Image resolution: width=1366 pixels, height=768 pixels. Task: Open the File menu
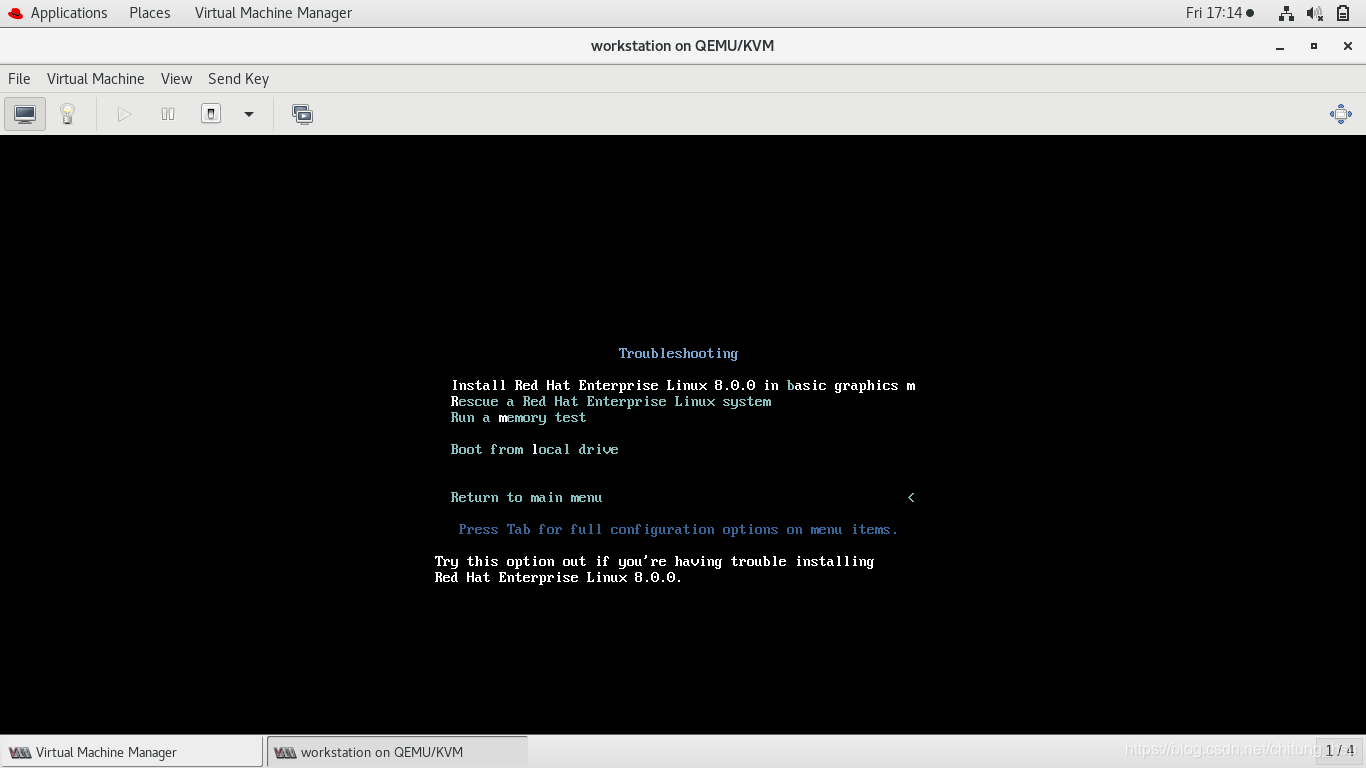pyautogui.click(x=19, y=79)
